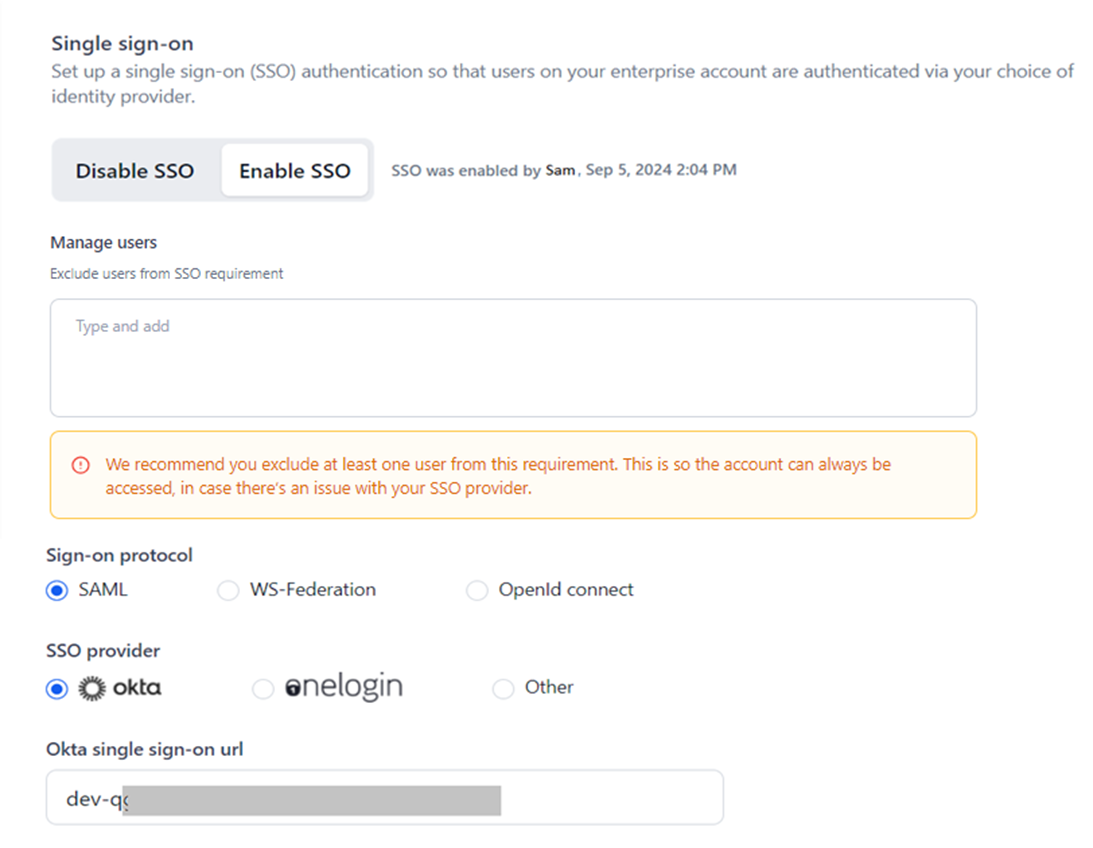This screenshot has width=1093, height=848.
Task: Click the user name Sam in the status text
Action: (x=560, y=170)
